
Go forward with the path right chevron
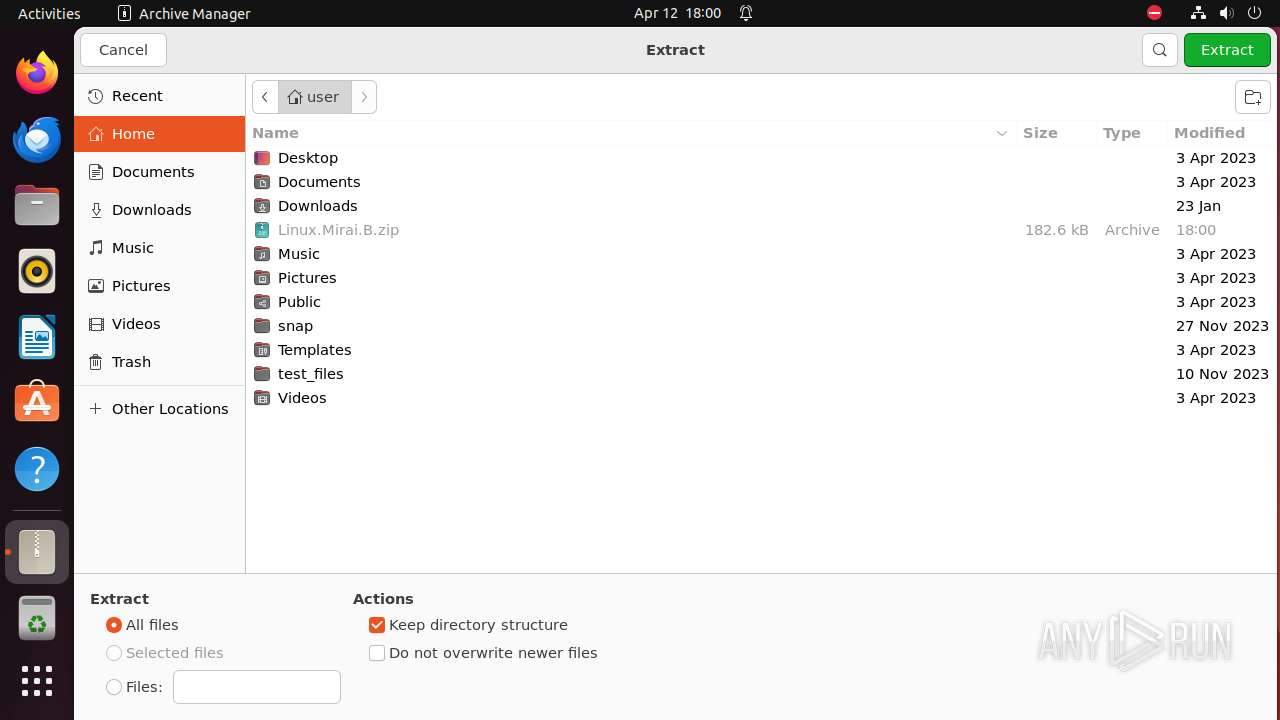pyautogui.click(x=364, y=97)
